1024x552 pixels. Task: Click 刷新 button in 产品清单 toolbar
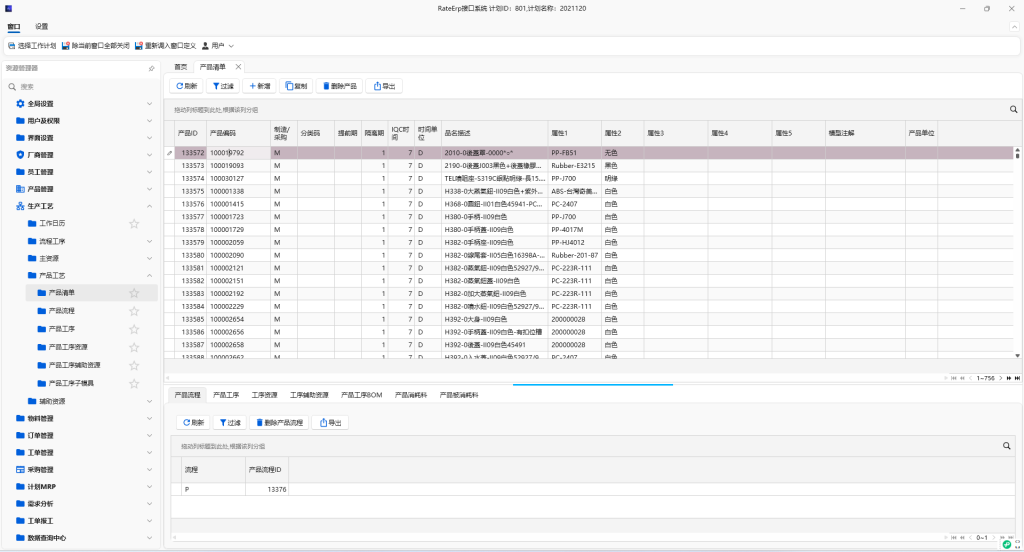pyautogui.click(x=186, y=86)
